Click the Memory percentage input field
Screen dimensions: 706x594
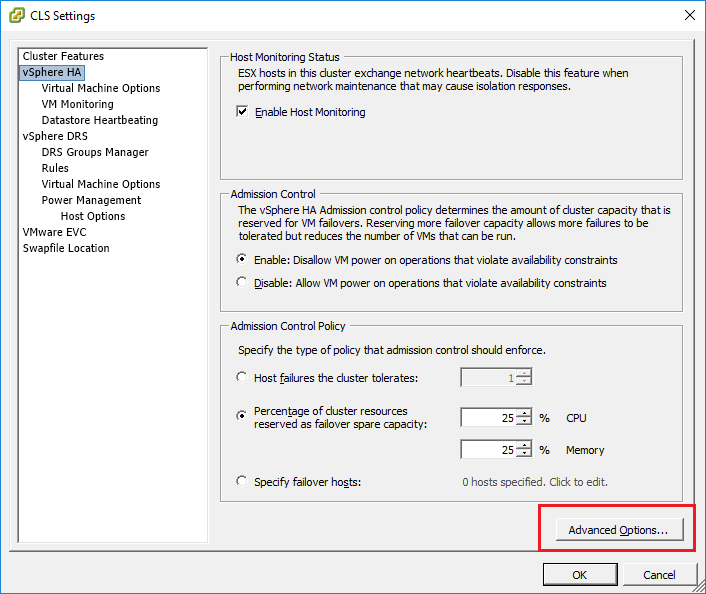pos(489,449)
